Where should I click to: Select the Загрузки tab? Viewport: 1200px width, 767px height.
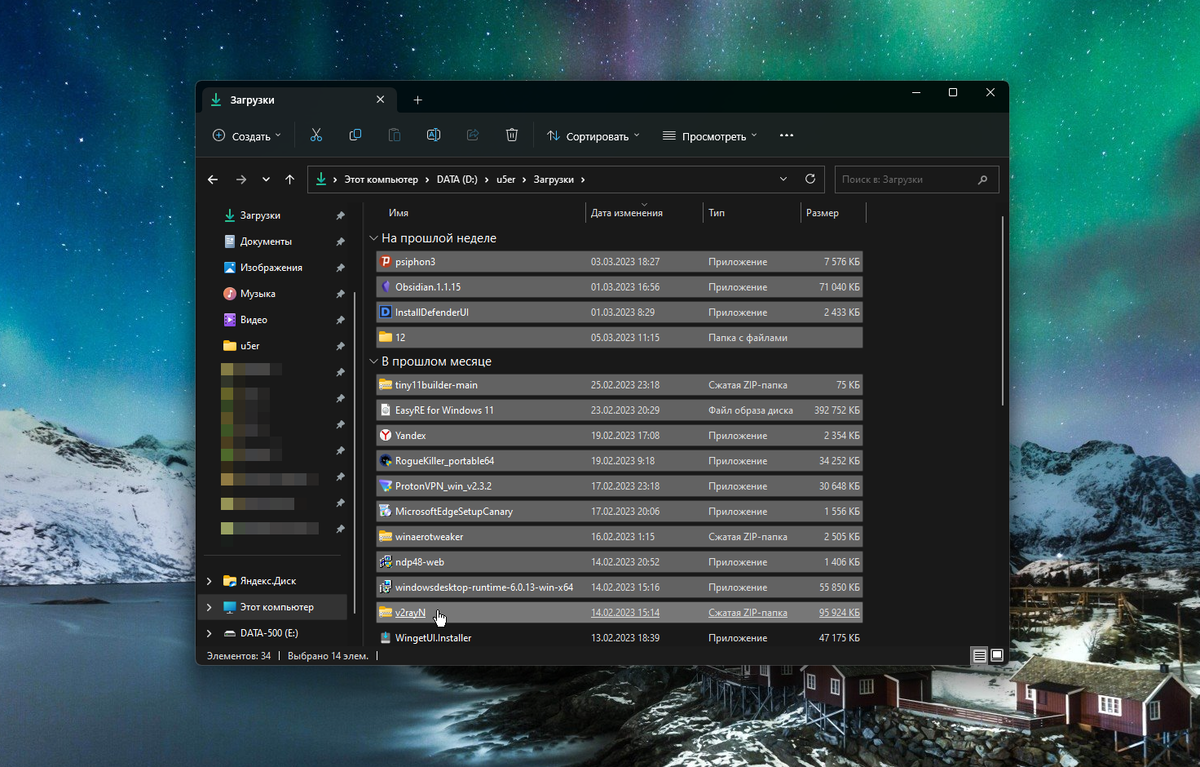[x=299, y=100]
